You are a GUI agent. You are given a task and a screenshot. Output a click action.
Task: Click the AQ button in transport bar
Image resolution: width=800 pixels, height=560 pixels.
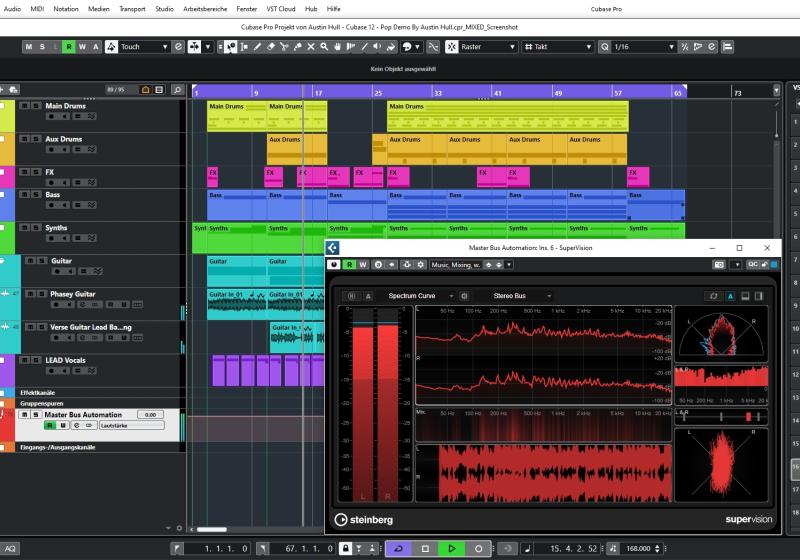pos(9,548)
